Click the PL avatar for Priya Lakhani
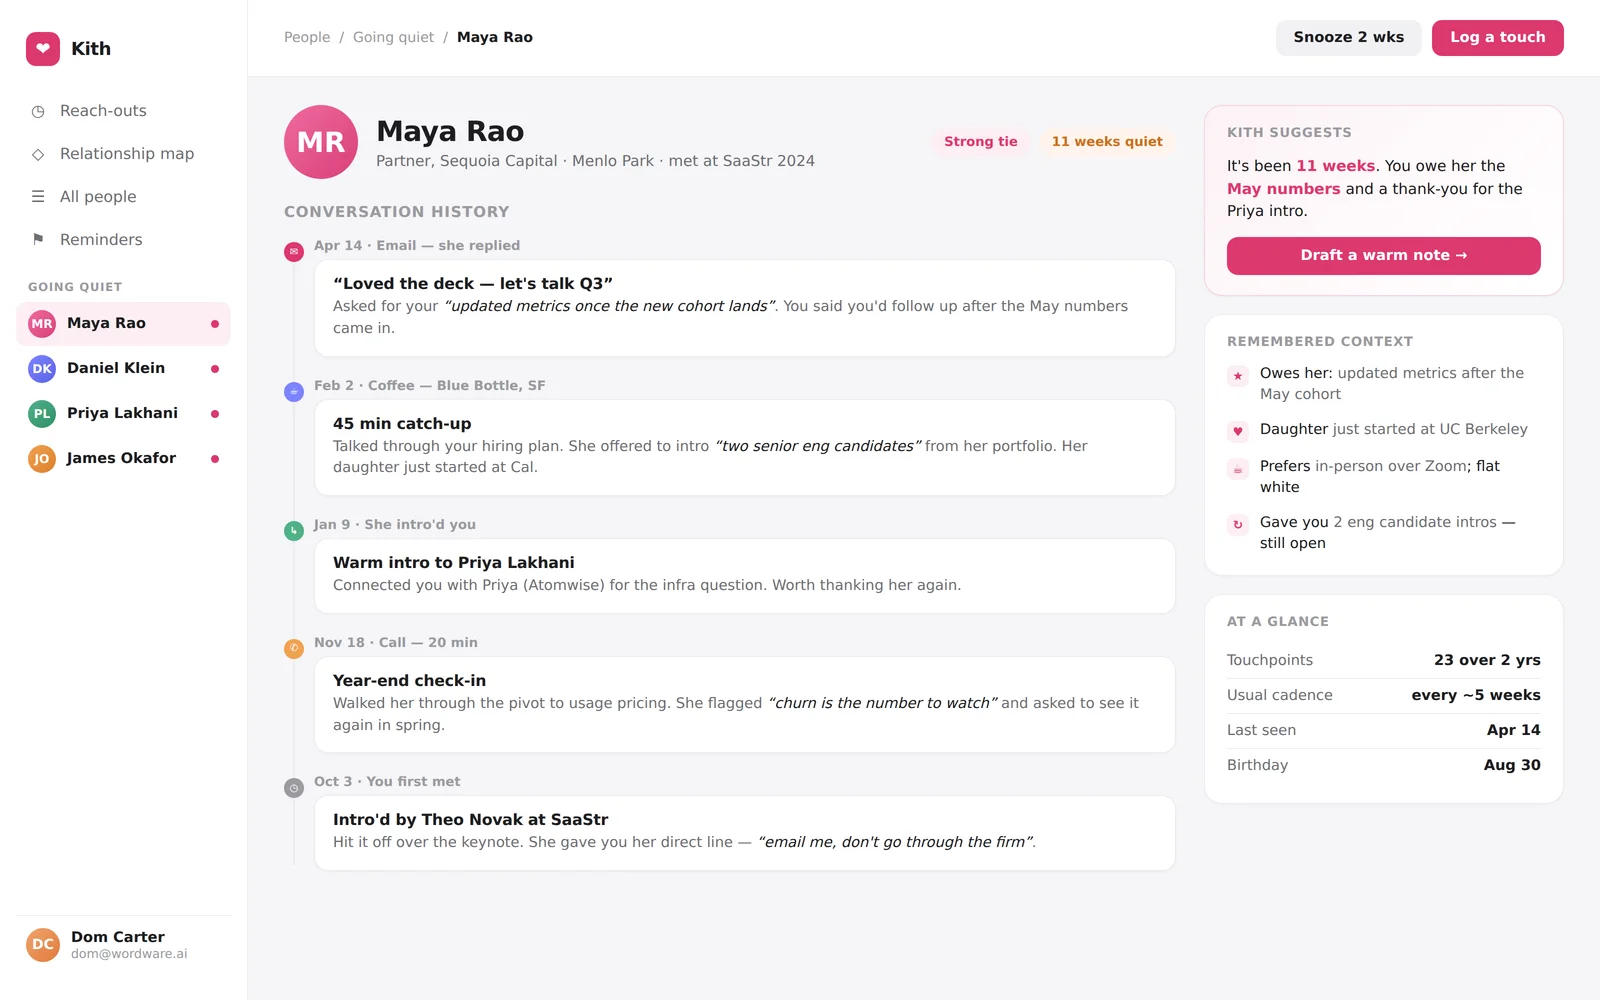This screenshot has height=1000, width=1600. pyautogui.click(x=42, y=414)
